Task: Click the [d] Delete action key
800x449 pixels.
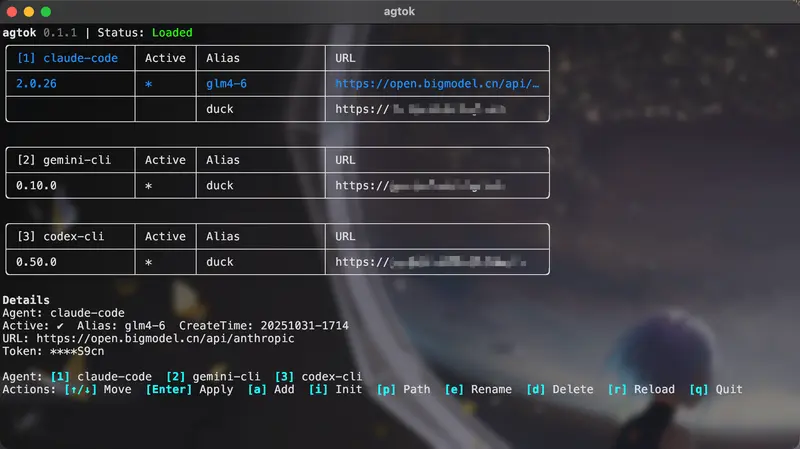Action: (x=563, y=389)
